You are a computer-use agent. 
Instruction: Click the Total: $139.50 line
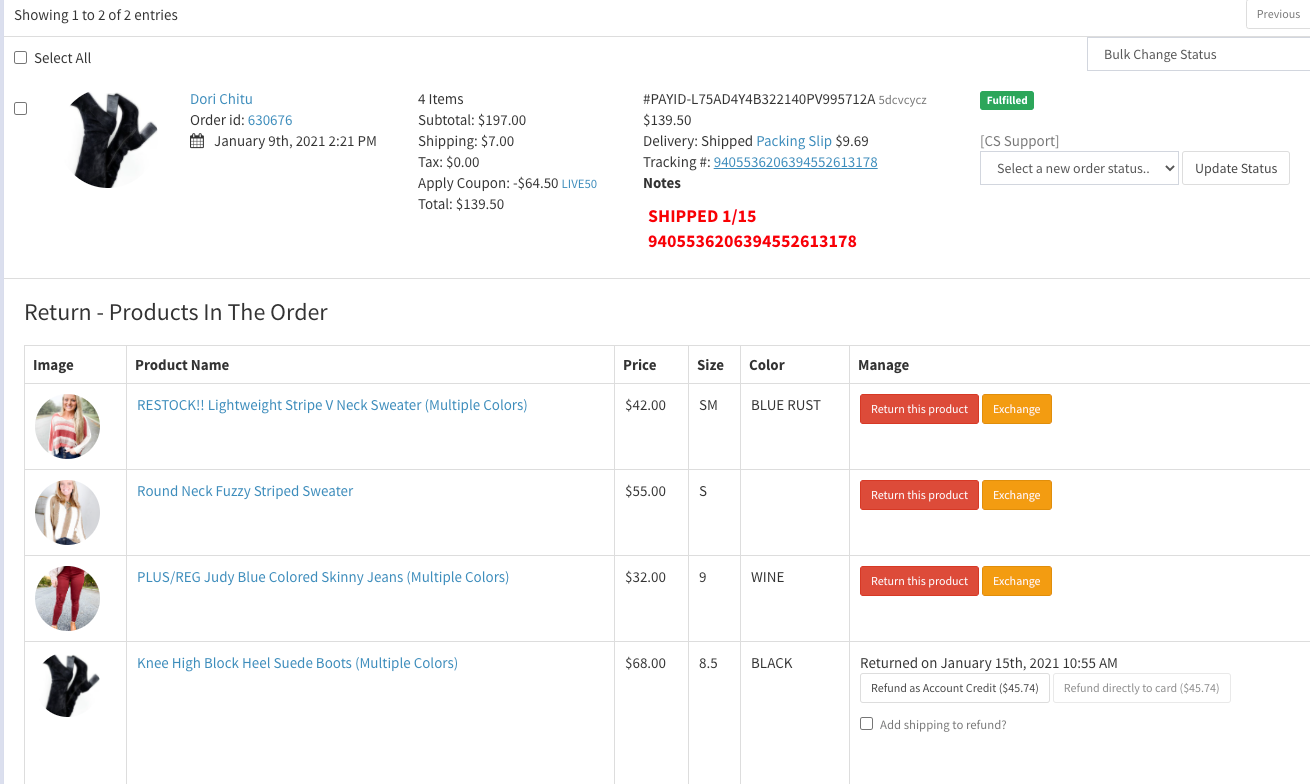(461, 204)
